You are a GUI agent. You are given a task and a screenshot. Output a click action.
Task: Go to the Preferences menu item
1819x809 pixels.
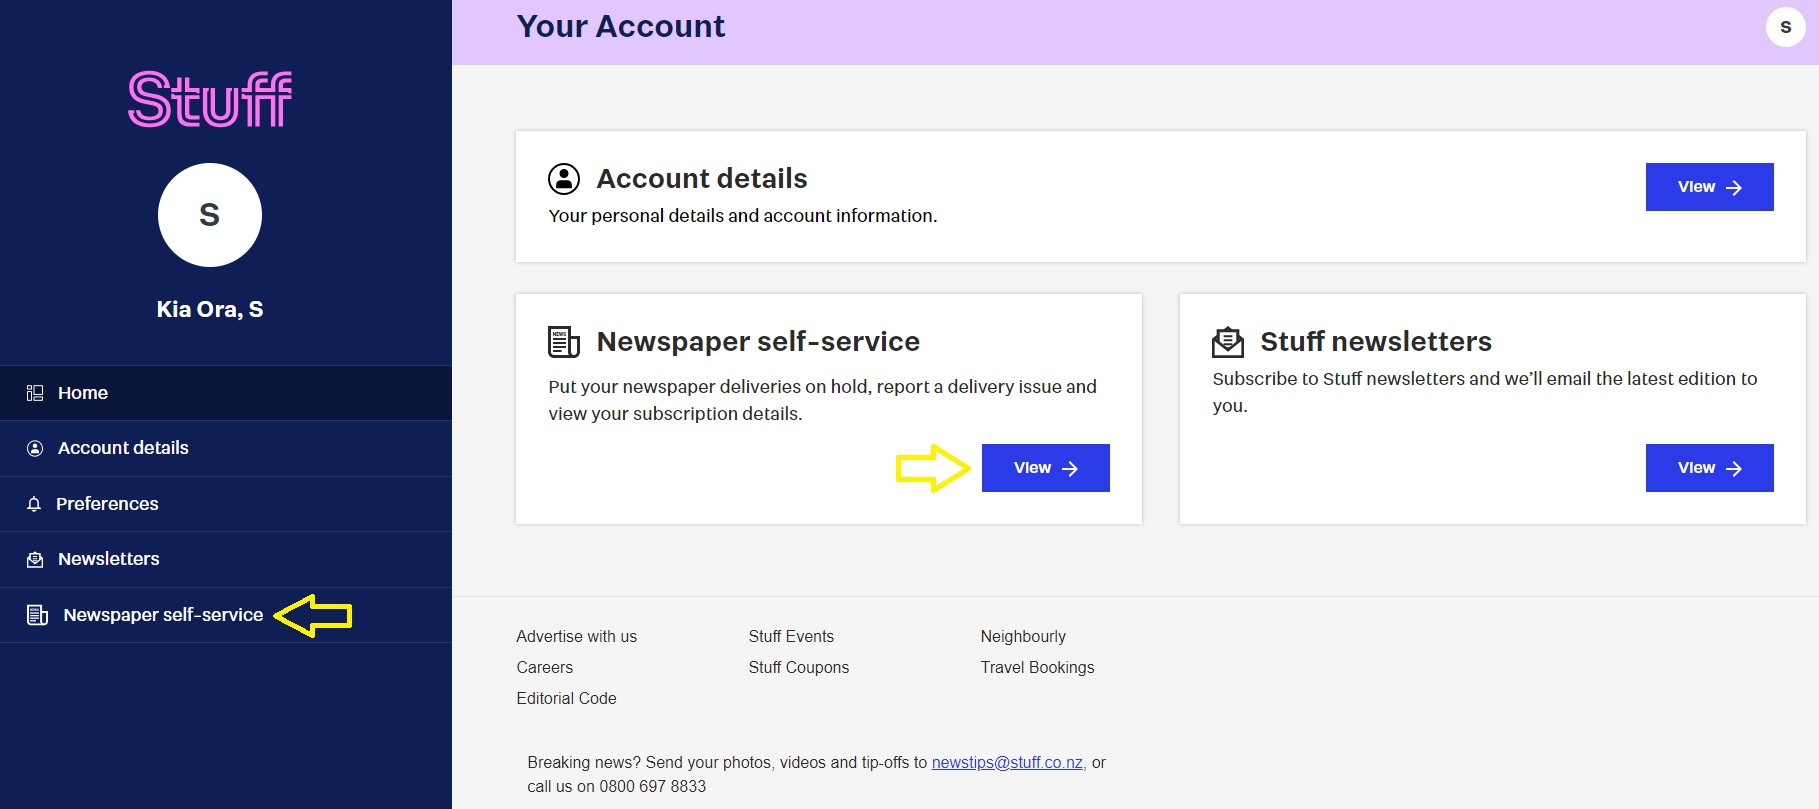pyautogui.click(x=226, y=504)
